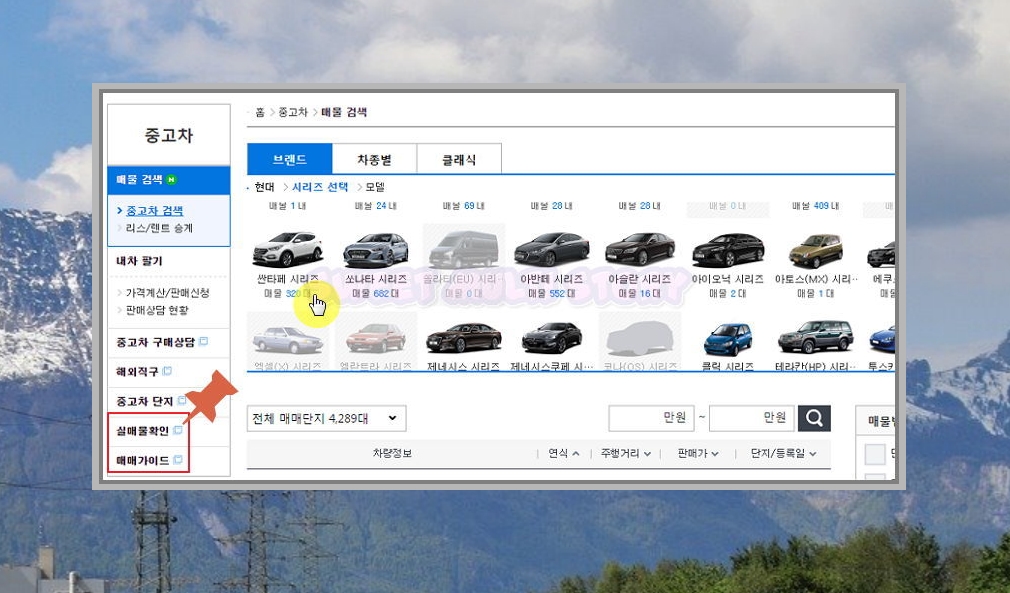
Task: Open new-window icon beside 중고차 단지
Action: 182,400
